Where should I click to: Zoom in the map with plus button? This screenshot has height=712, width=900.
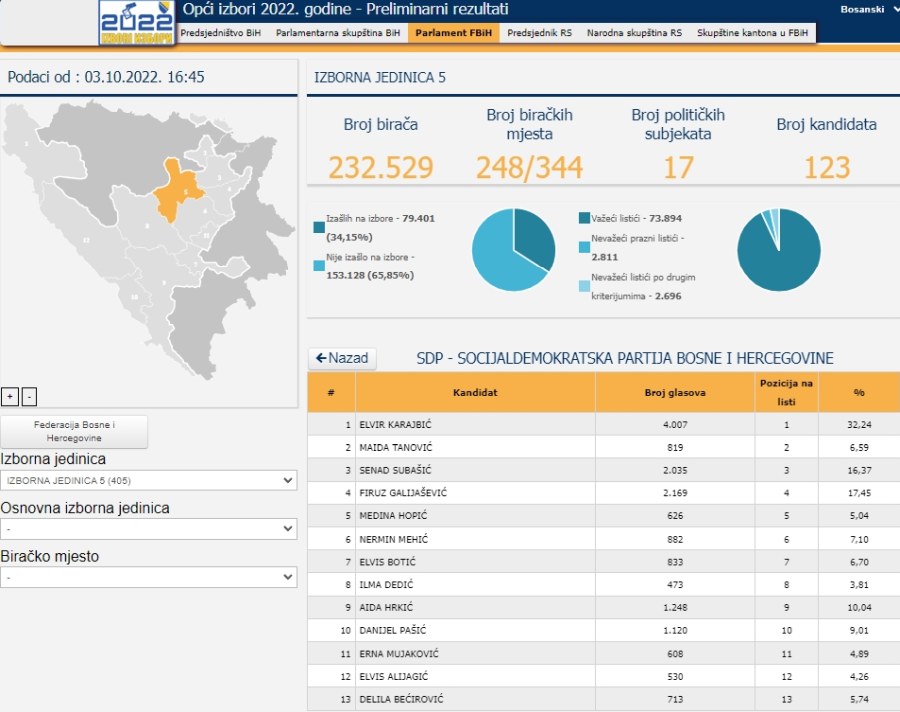click(10, 396)
